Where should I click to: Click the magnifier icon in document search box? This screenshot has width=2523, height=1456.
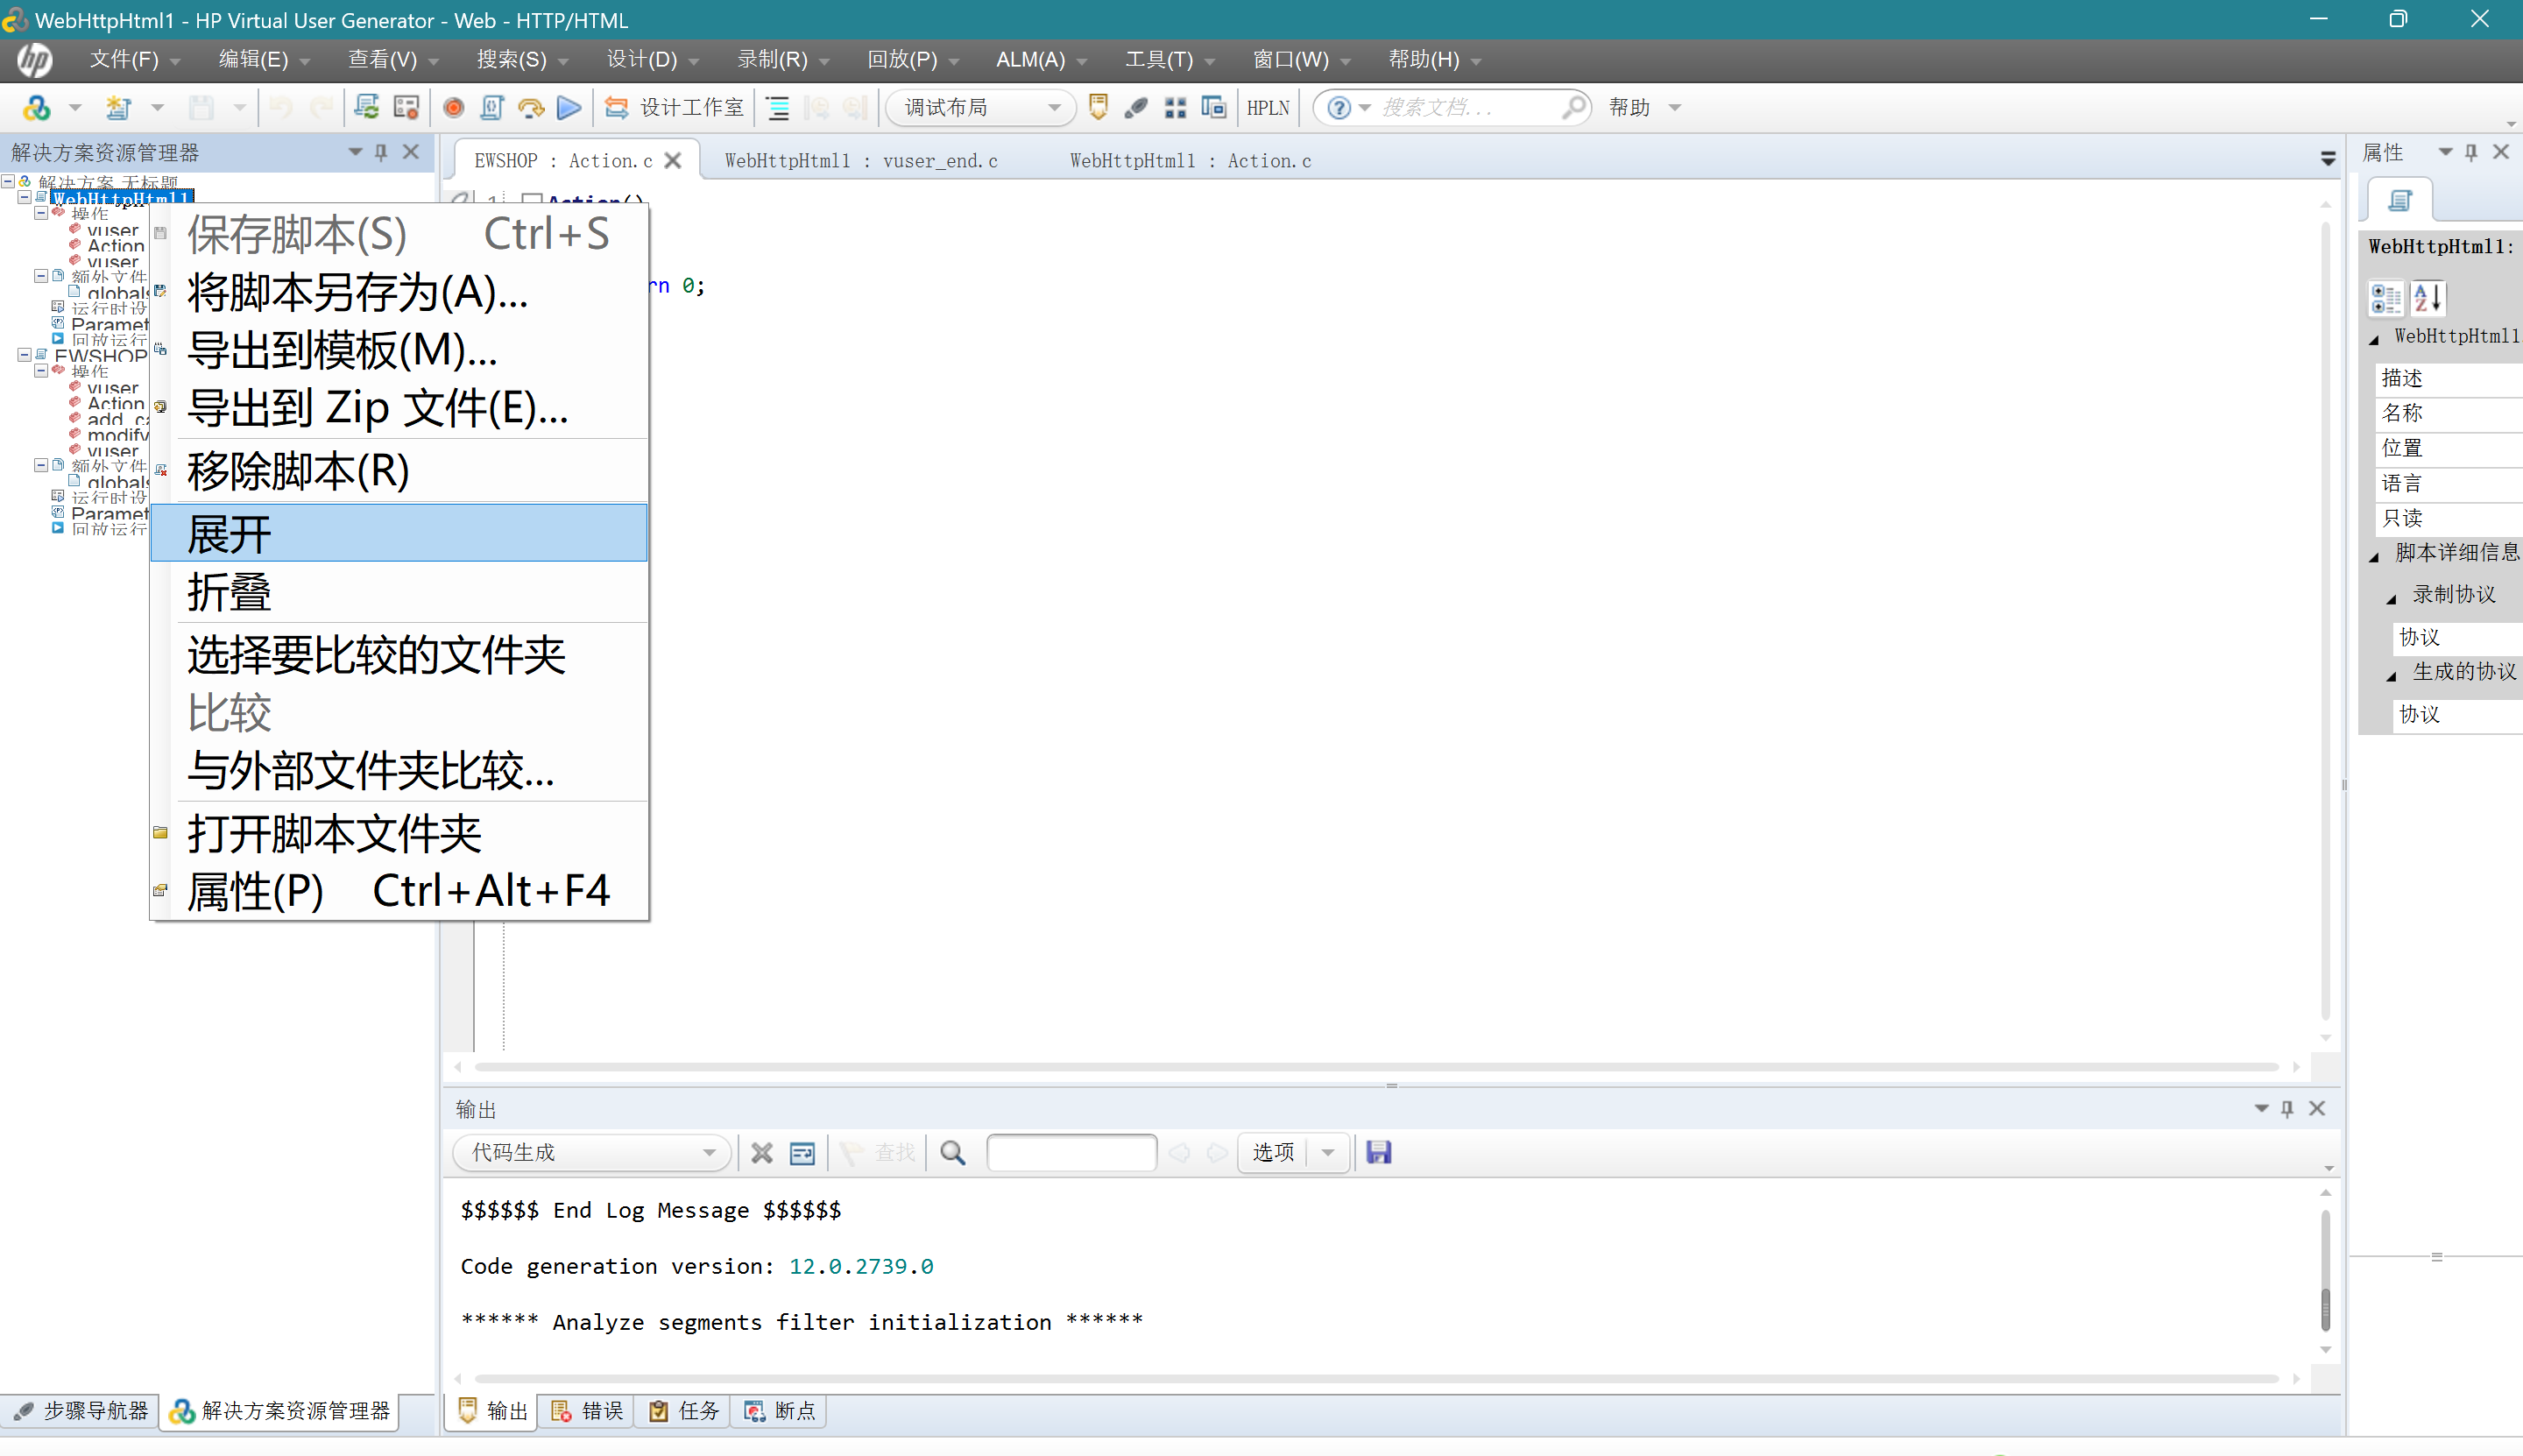click(x=1573, y=106)
